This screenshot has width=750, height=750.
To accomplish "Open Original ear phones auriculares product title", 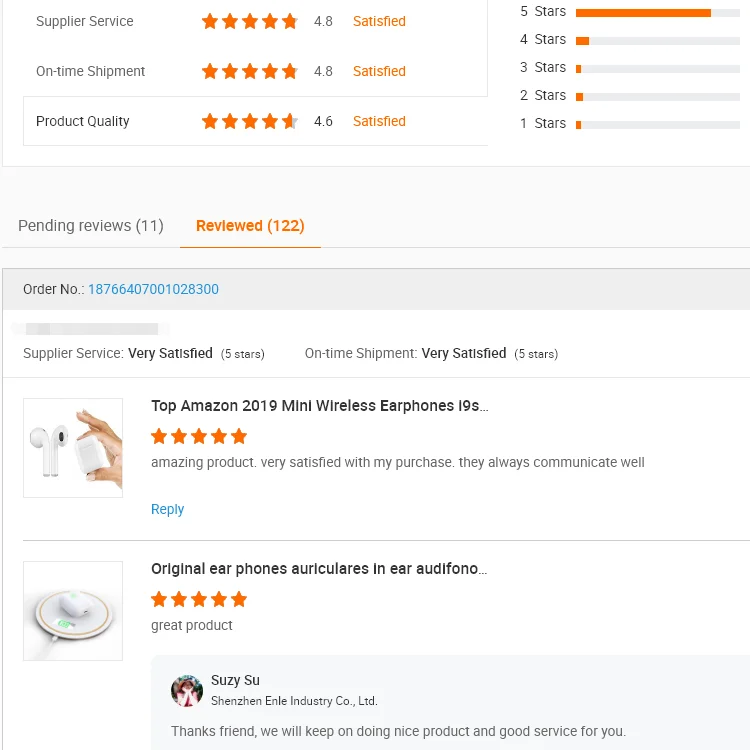I will 319,568.
